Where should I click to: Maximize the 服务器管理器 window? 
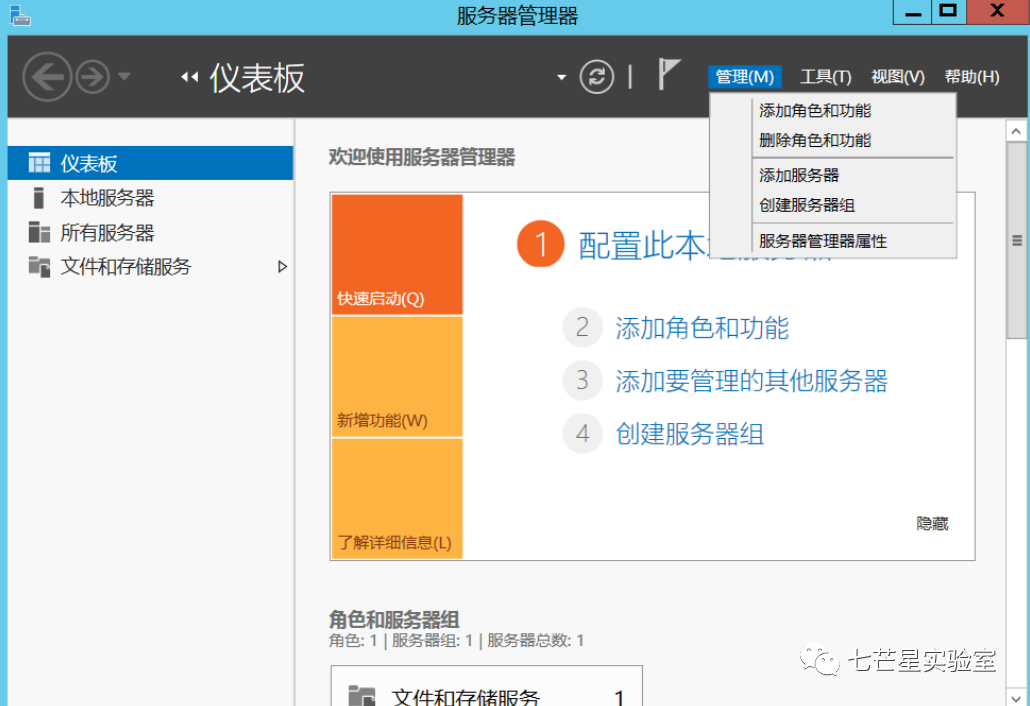tap(948, 12)
